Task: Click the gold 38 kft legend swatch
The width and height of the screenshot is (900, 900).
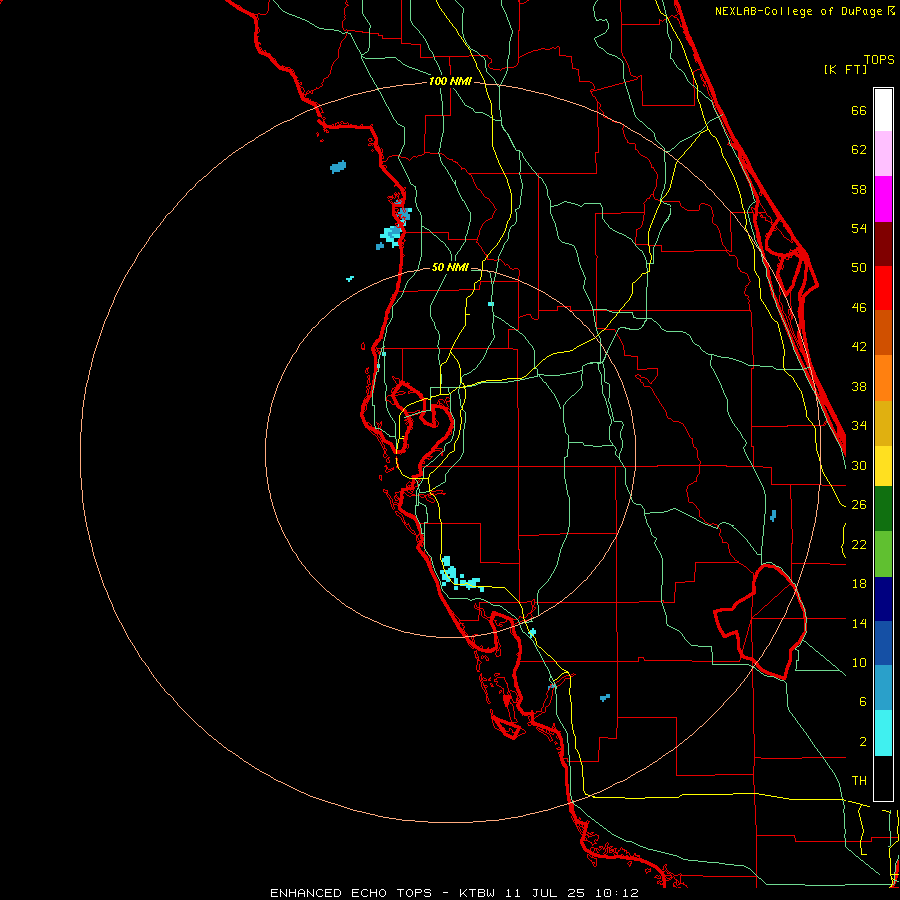Action: coord(883,422)
